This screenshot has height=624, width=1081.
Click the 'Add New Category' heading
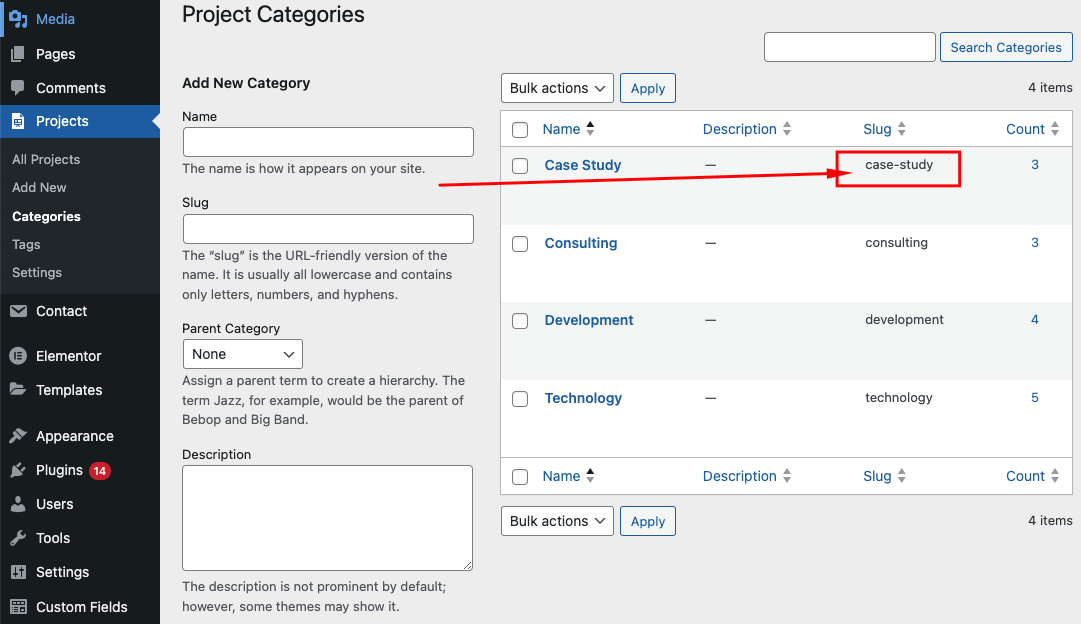pyautogui.click(x=246, y=83)
